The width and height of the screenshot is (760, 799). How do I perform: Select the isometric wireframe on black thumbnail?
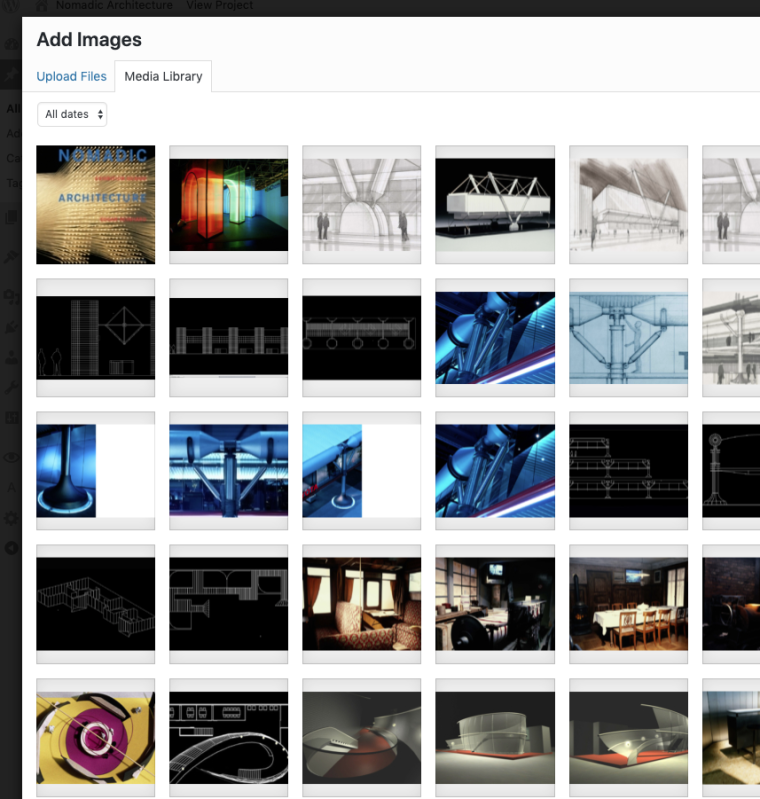click(x=96, y=604)
